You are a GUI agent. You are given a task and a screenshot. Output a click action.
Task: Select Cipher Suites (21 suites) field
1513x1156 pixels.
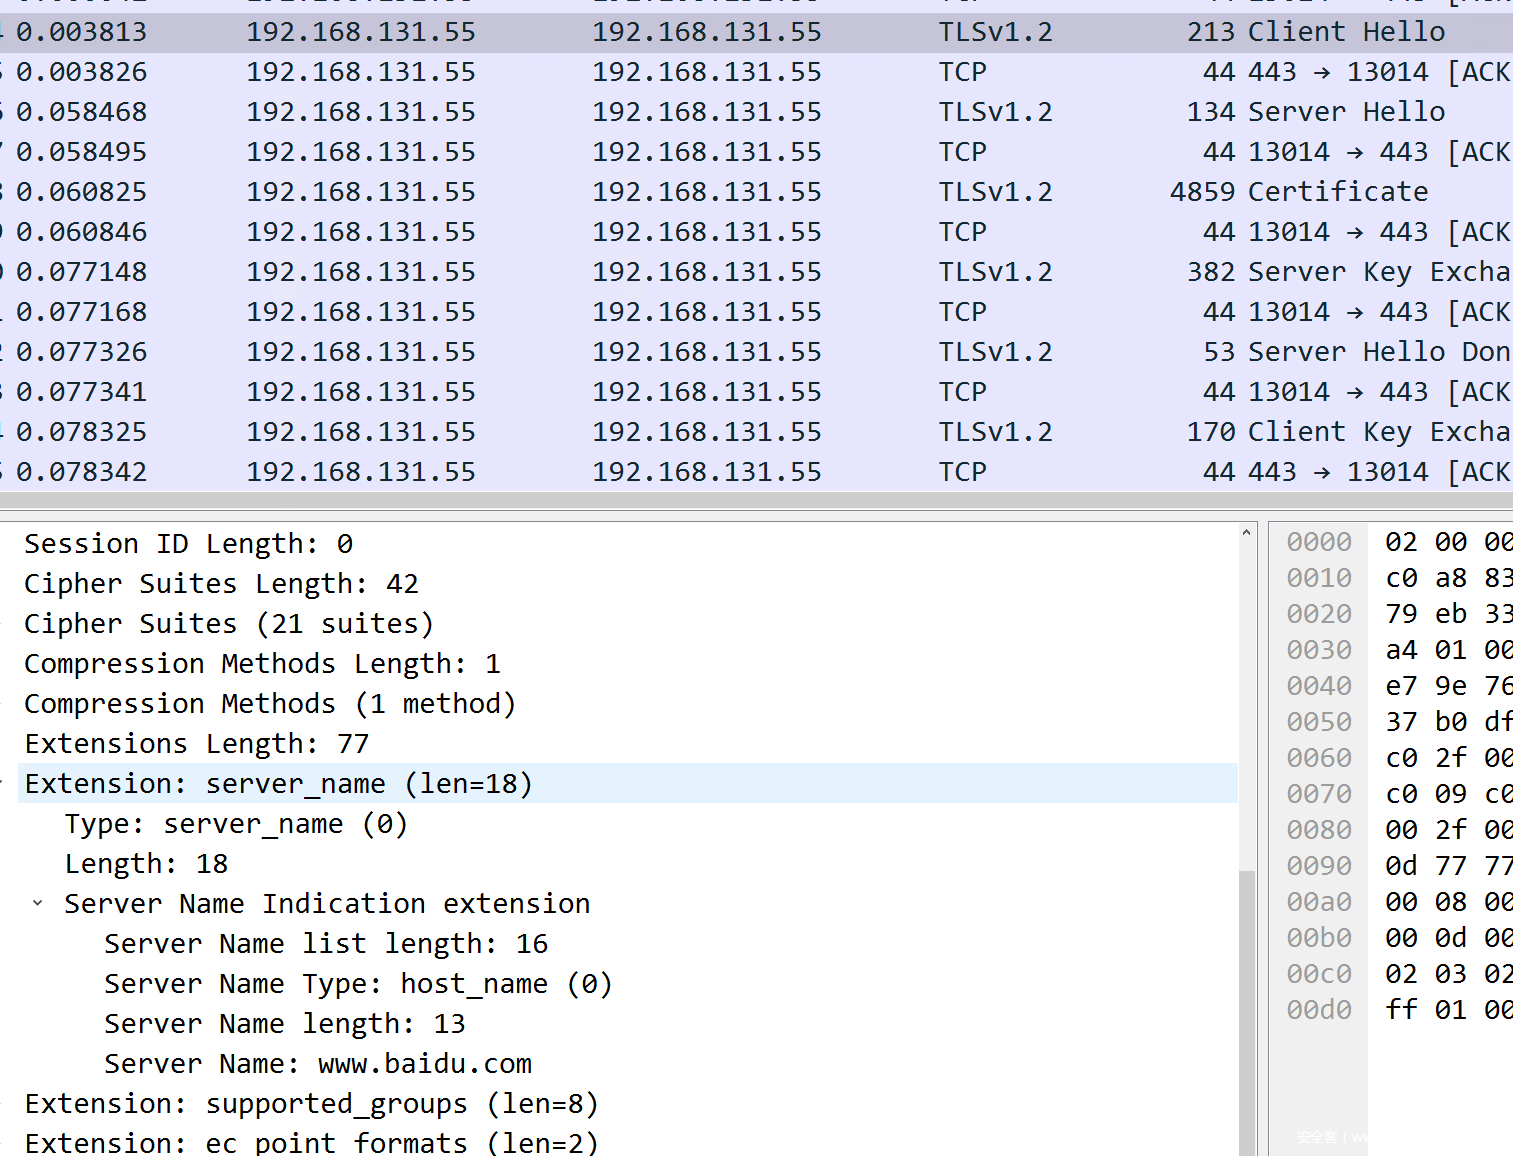[x=229, y=624]
